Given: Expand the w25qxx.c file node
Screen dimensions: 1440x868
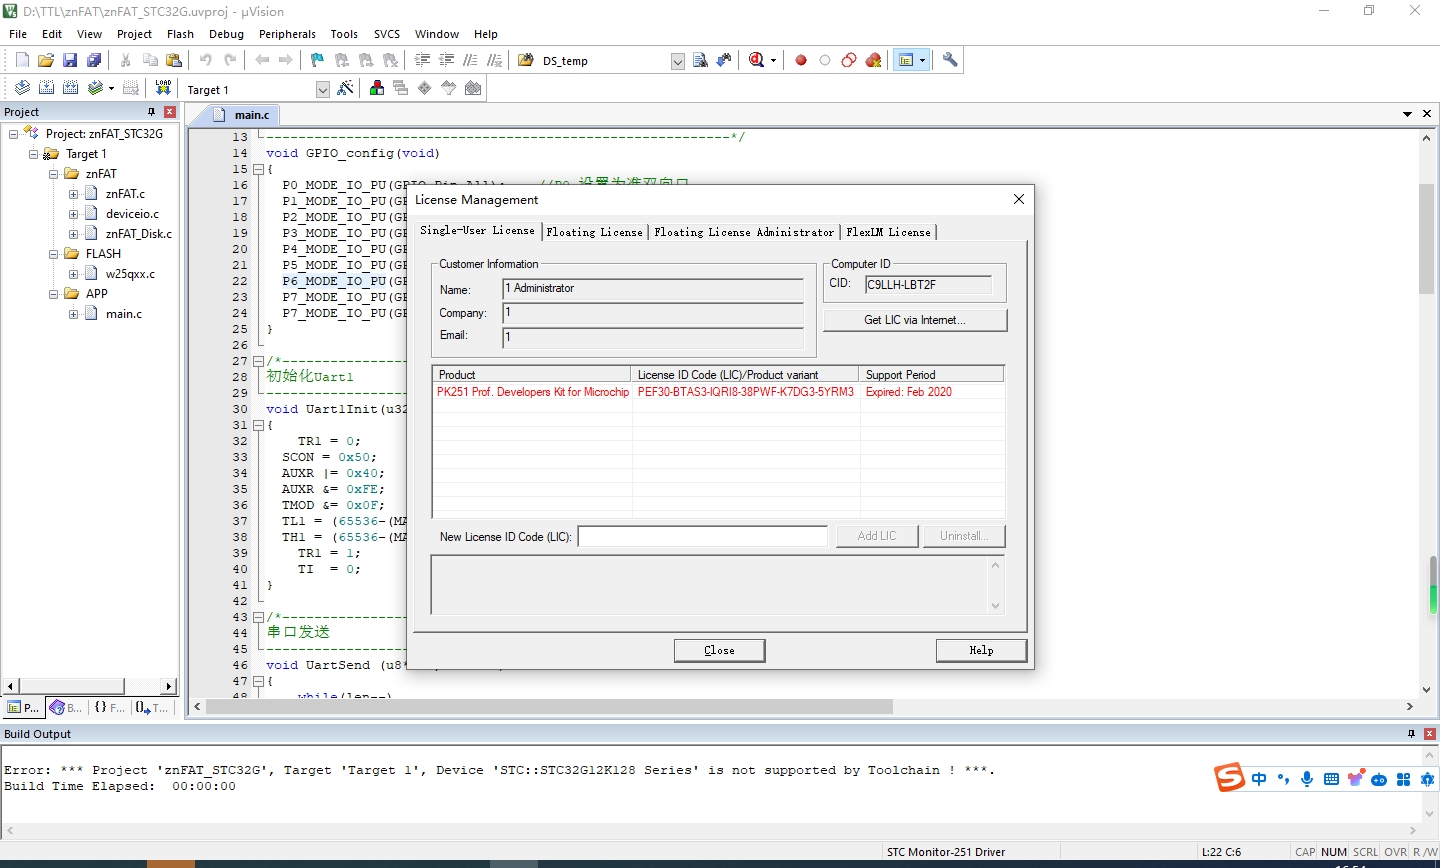Looking at the screenshot, I should [x=74, y=274].
